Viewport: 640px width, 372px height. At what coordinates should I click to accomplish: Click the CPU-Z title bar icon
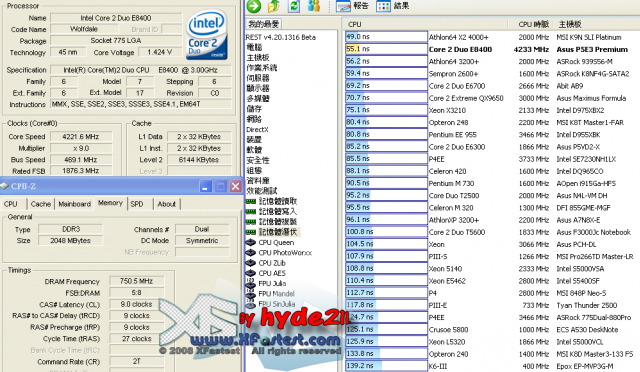click(x=4, y=186)
